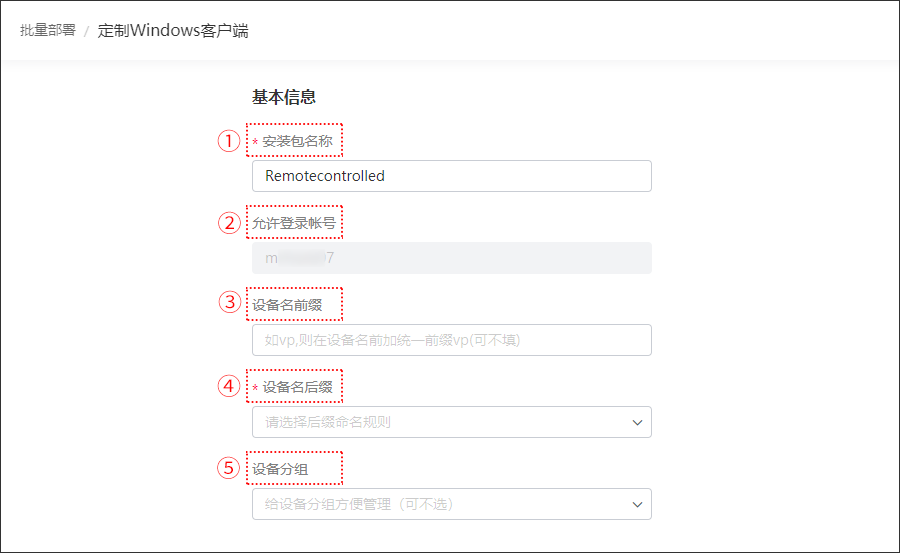Click the 设备名前缀 field label
The width and height of the screenshot is (900, 553).
click(x=287, y=305)
